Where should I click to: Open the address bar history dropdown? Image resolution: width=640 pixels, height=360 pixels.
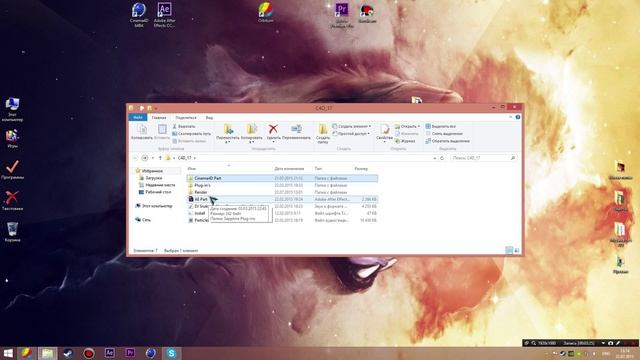[434, 158]
